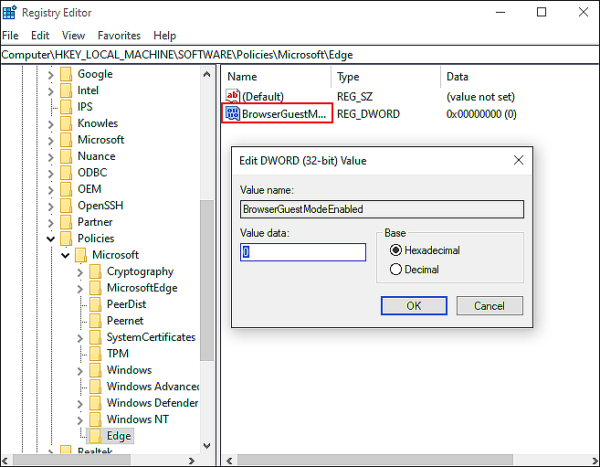Click the tree pane vertical scrollbar
The width and height of the screenshot is (600, 467).
point(208,280)
